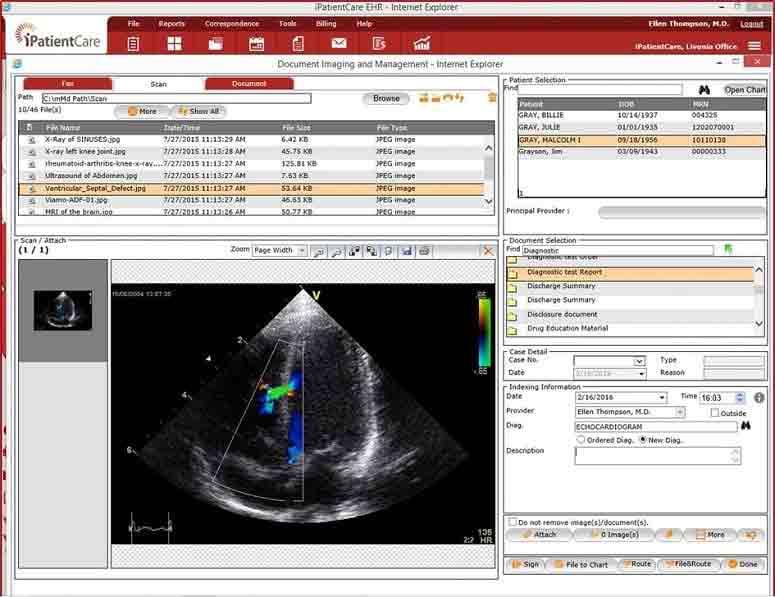Viewport: 775px width, 597px height.
Task: Click the binoculars icon next to Diag. field
Action: (x=746, y=426)
